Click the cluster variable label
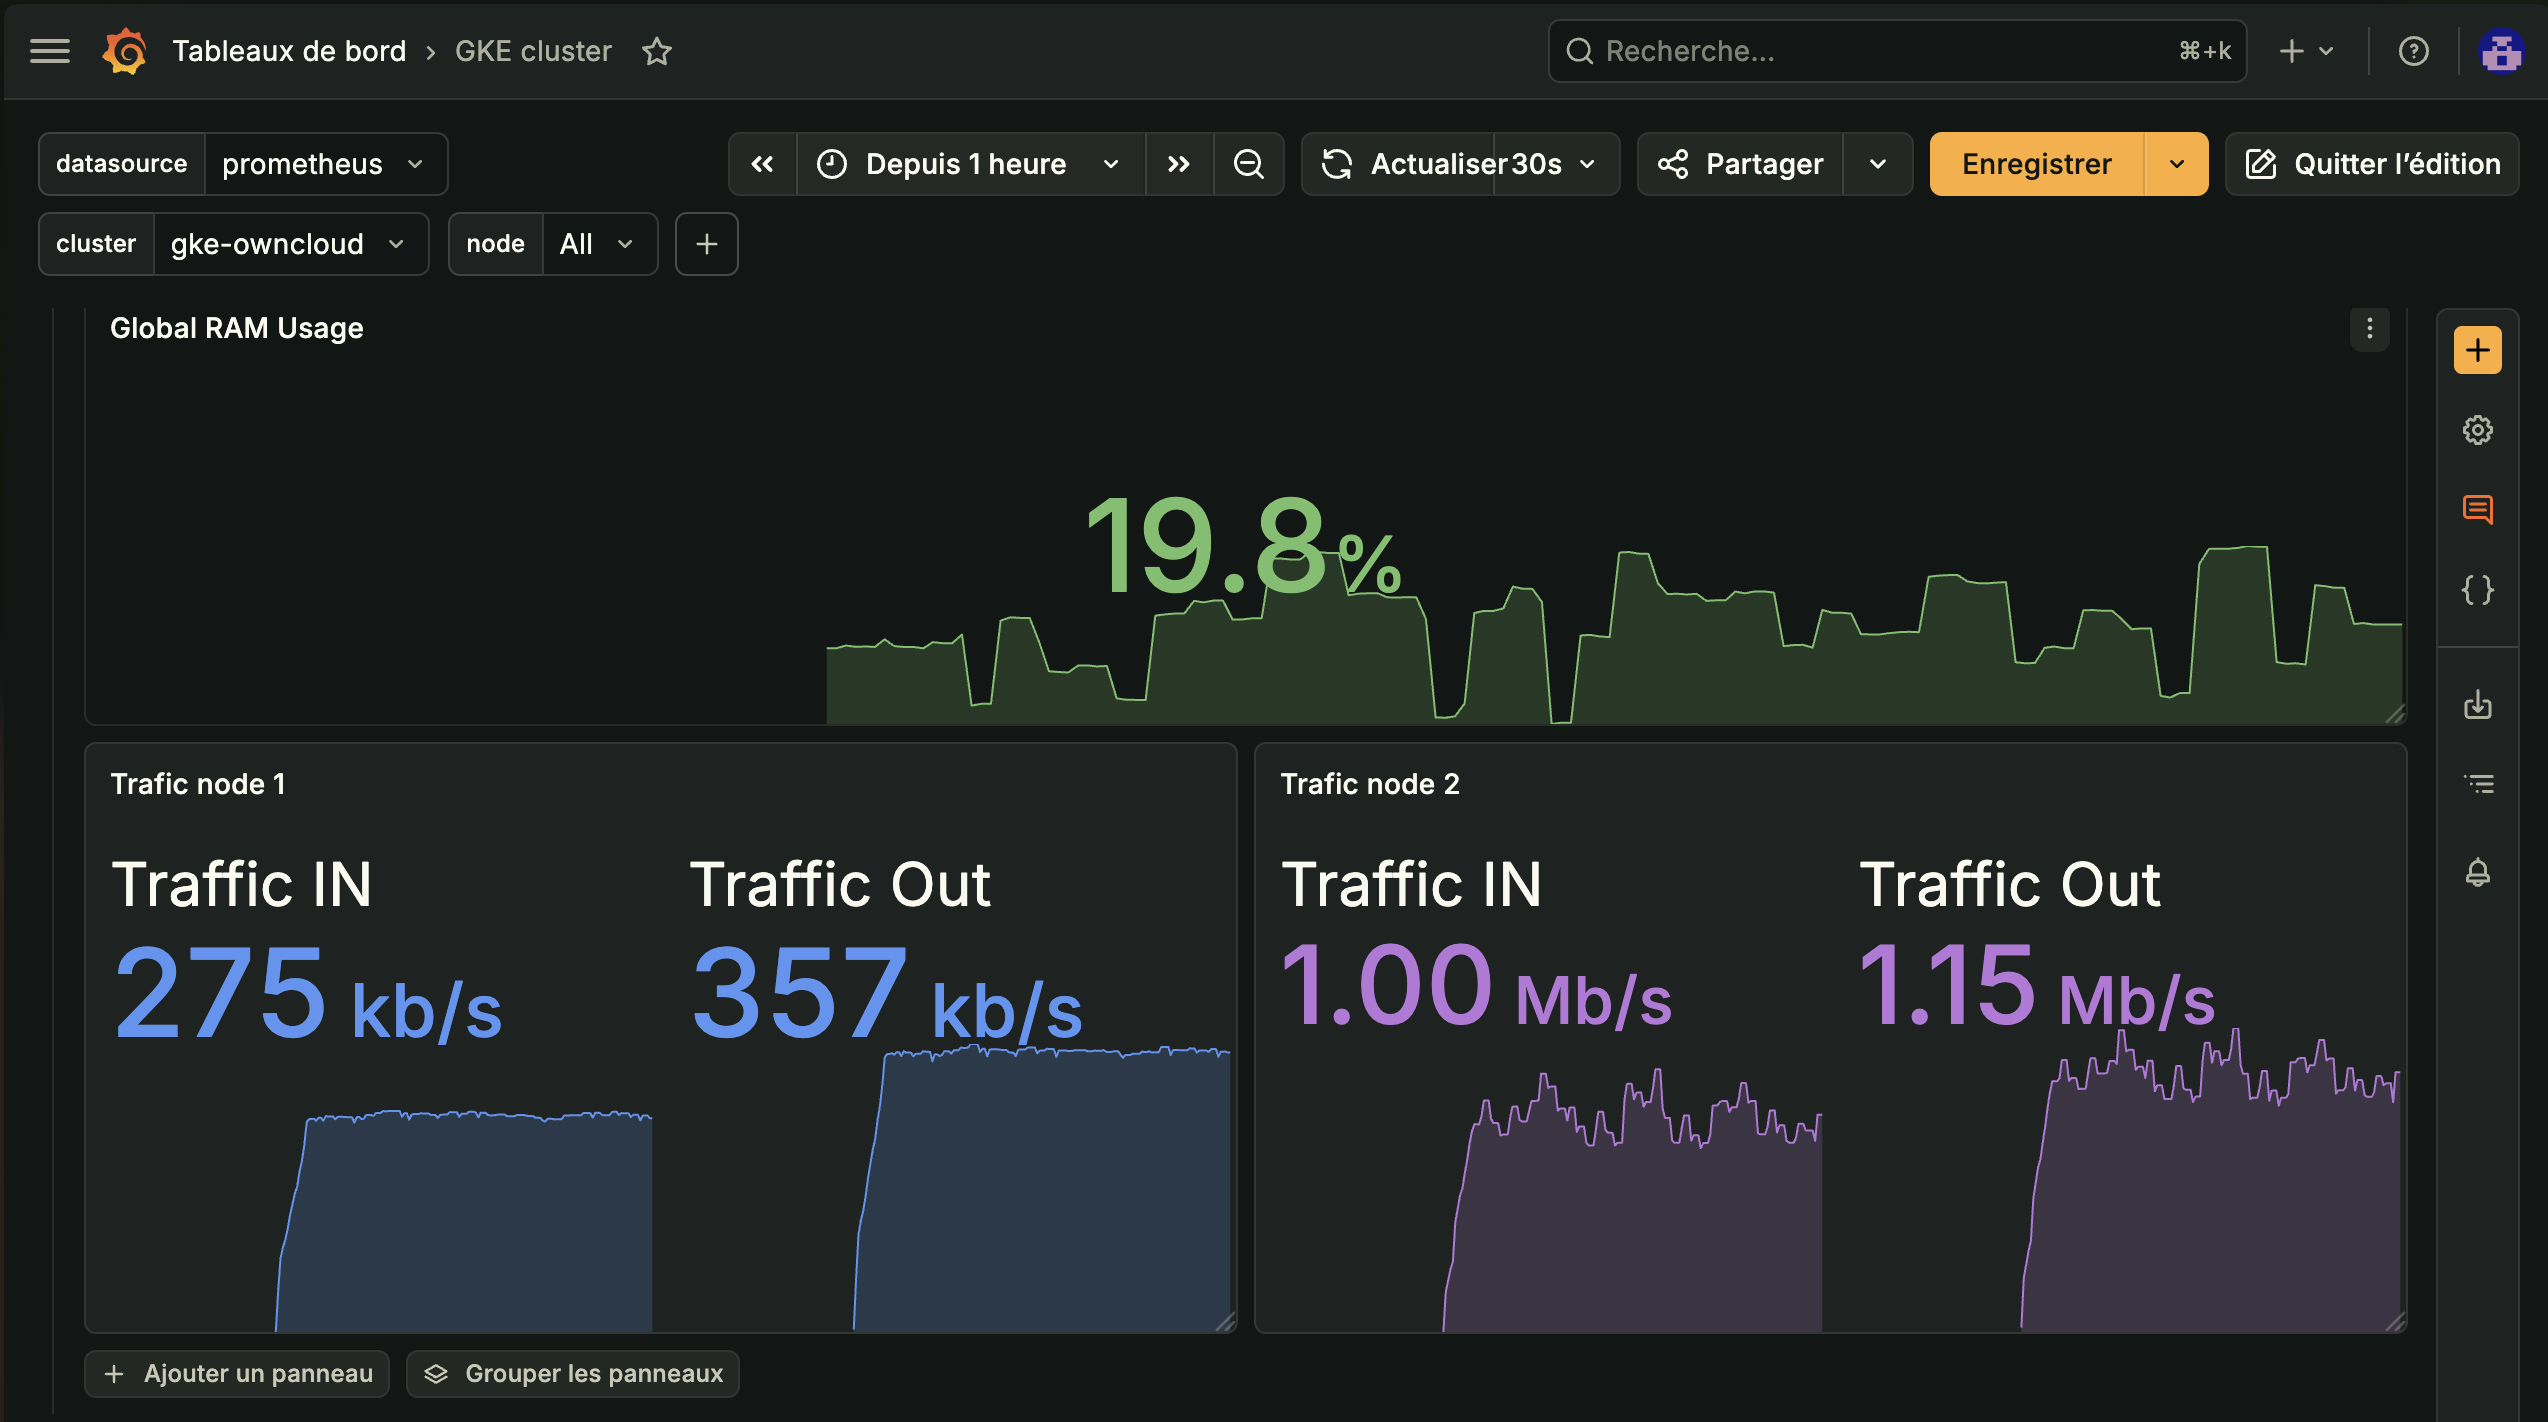 (96, 244)
